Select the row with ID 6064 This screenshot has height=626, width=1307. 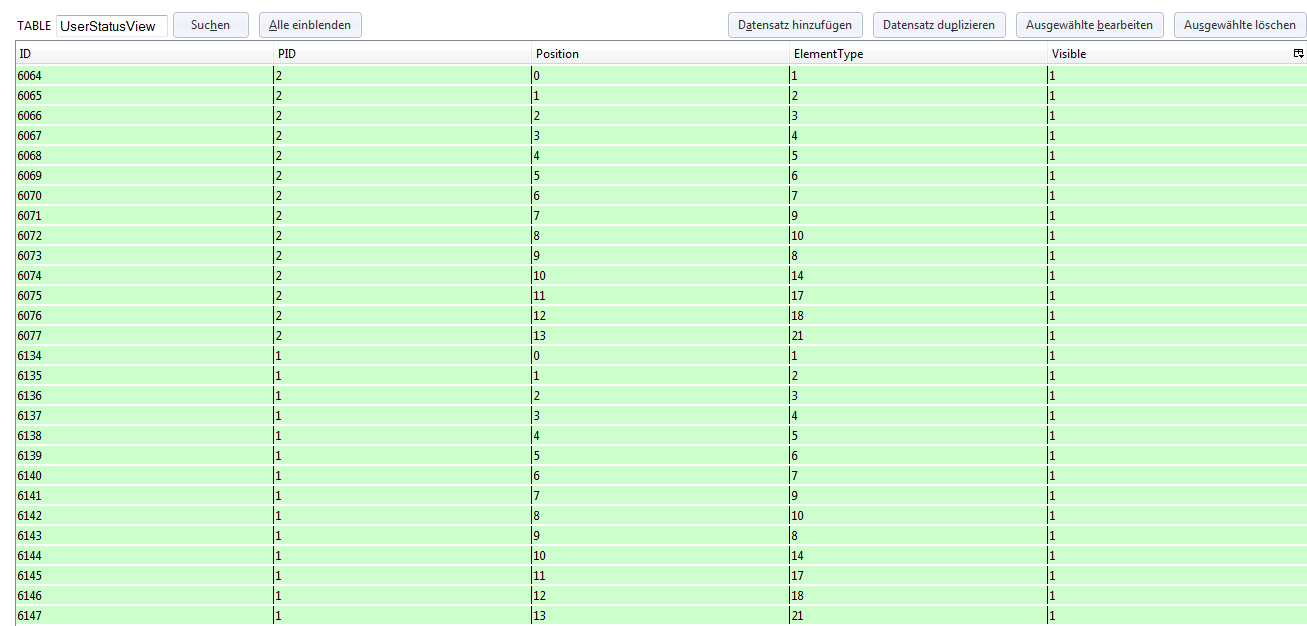661,76
